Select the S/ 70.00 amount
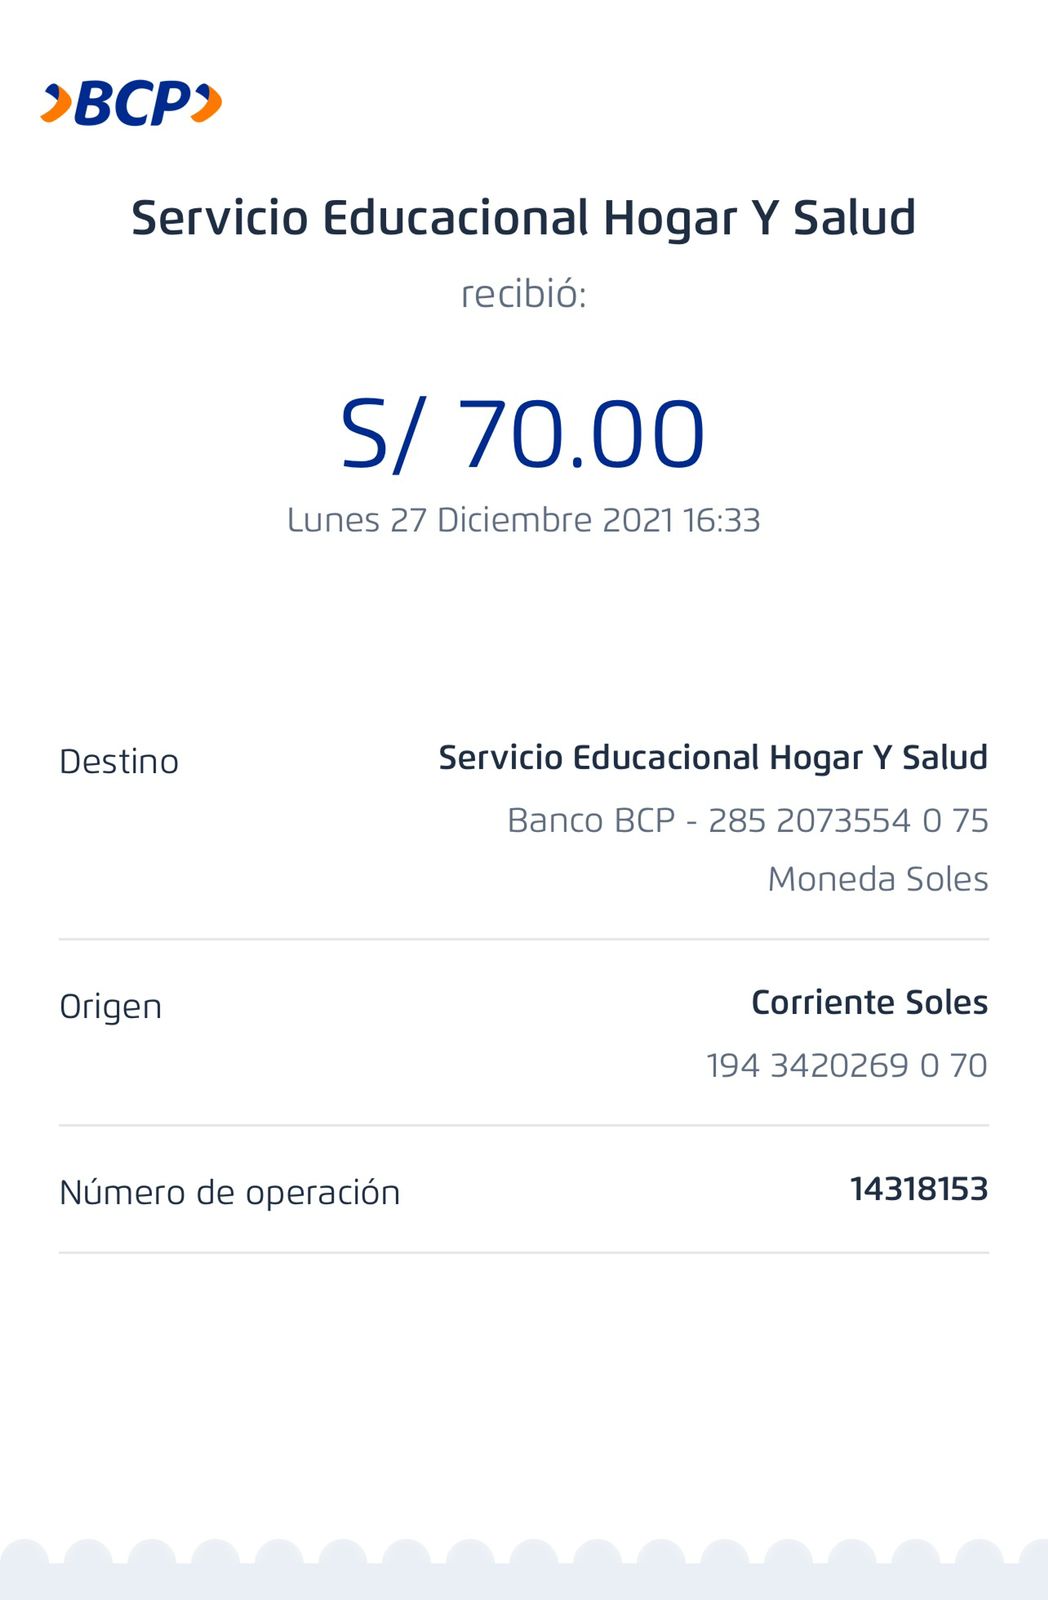1048x1600 pixels. 523,434
